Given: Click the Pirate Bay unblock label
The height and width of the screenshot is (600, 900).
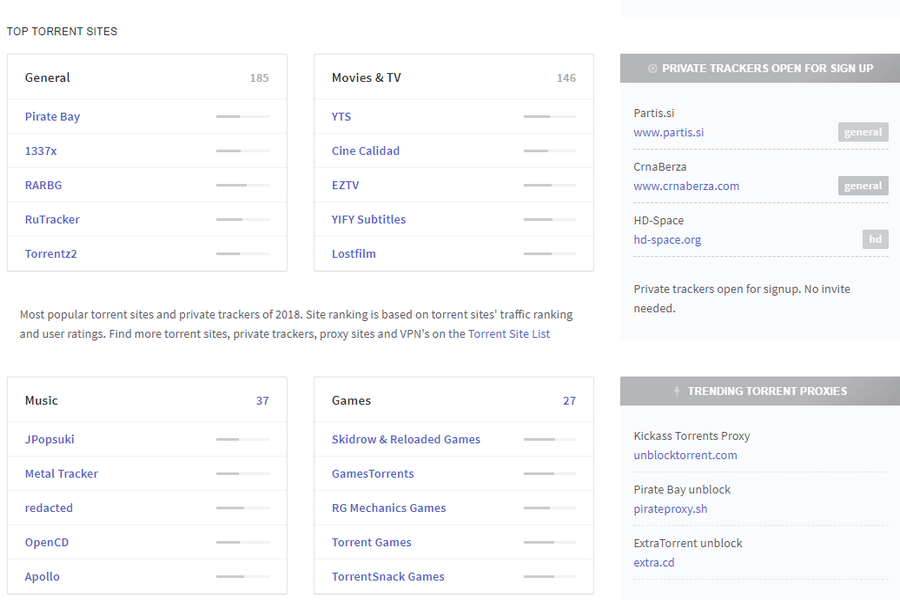Looking at the screenshot, I should click(682, 490).
